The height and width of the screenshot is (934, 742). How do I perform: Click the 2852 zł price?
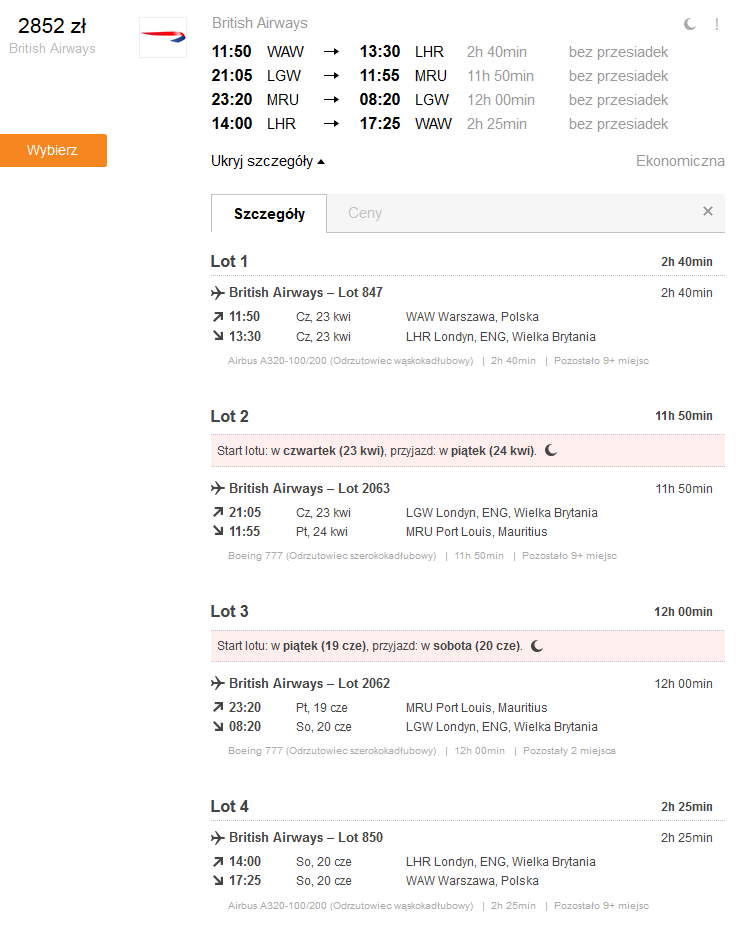tap(52, 26)
